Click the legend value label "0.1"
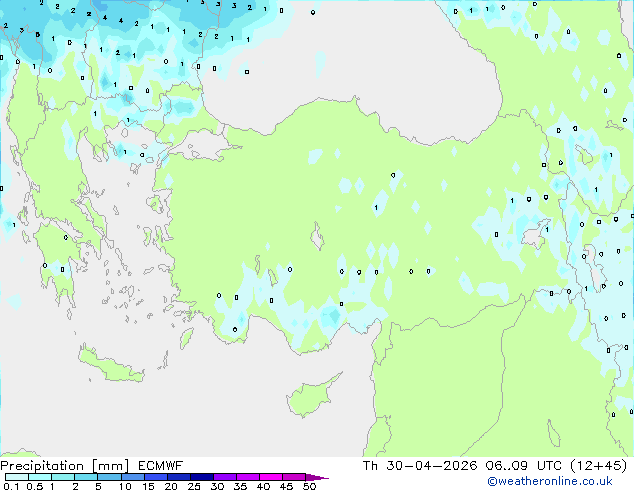634x490 pixels. tap(10, 486)
